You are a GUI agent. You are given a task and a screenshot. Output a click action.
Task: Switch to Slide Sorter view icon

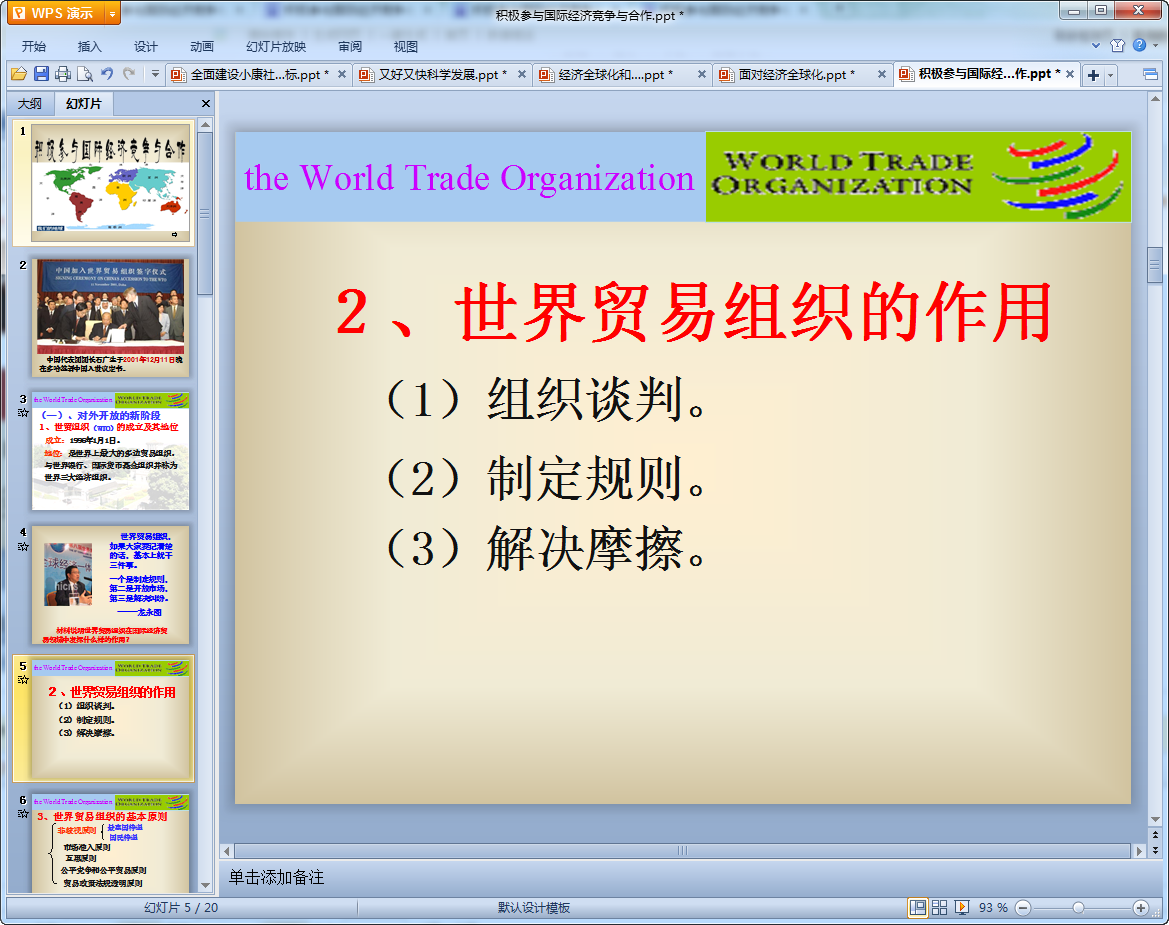tap(939, 907)
